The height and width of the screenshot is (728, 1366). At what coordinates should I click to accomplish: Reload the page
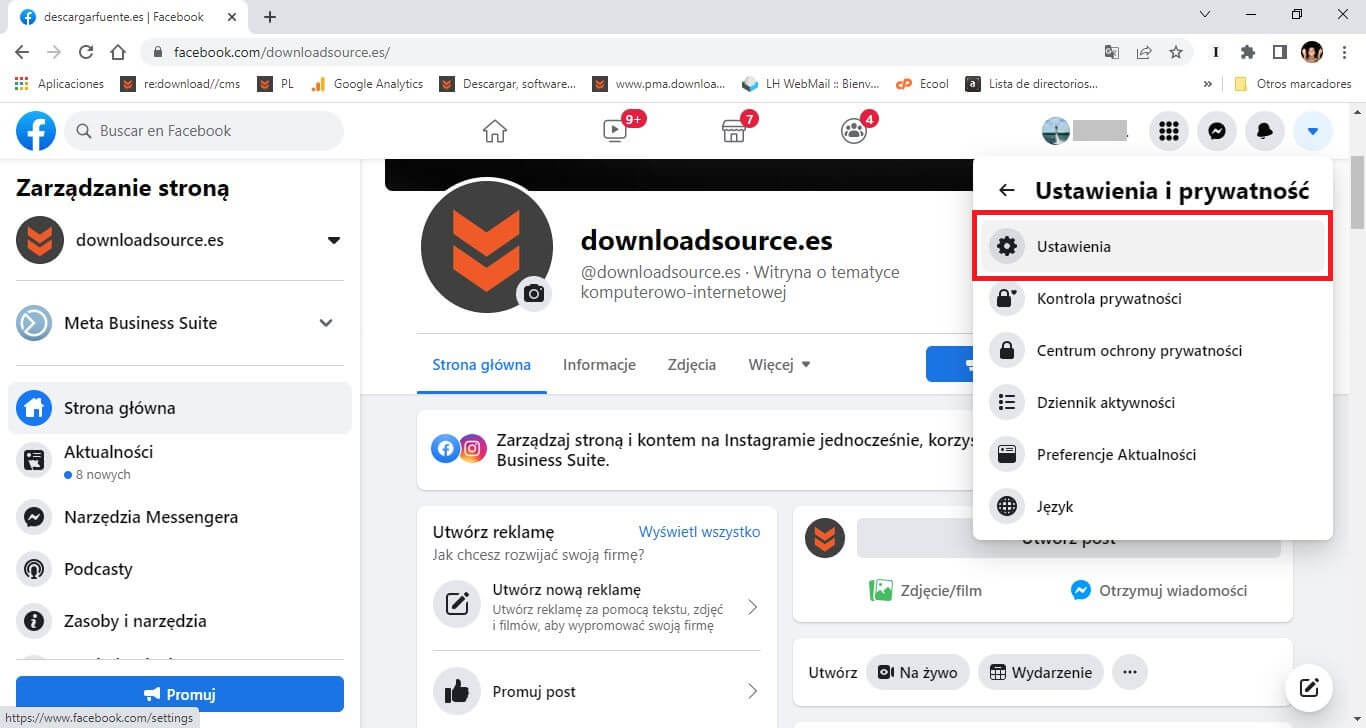(86, 52)
